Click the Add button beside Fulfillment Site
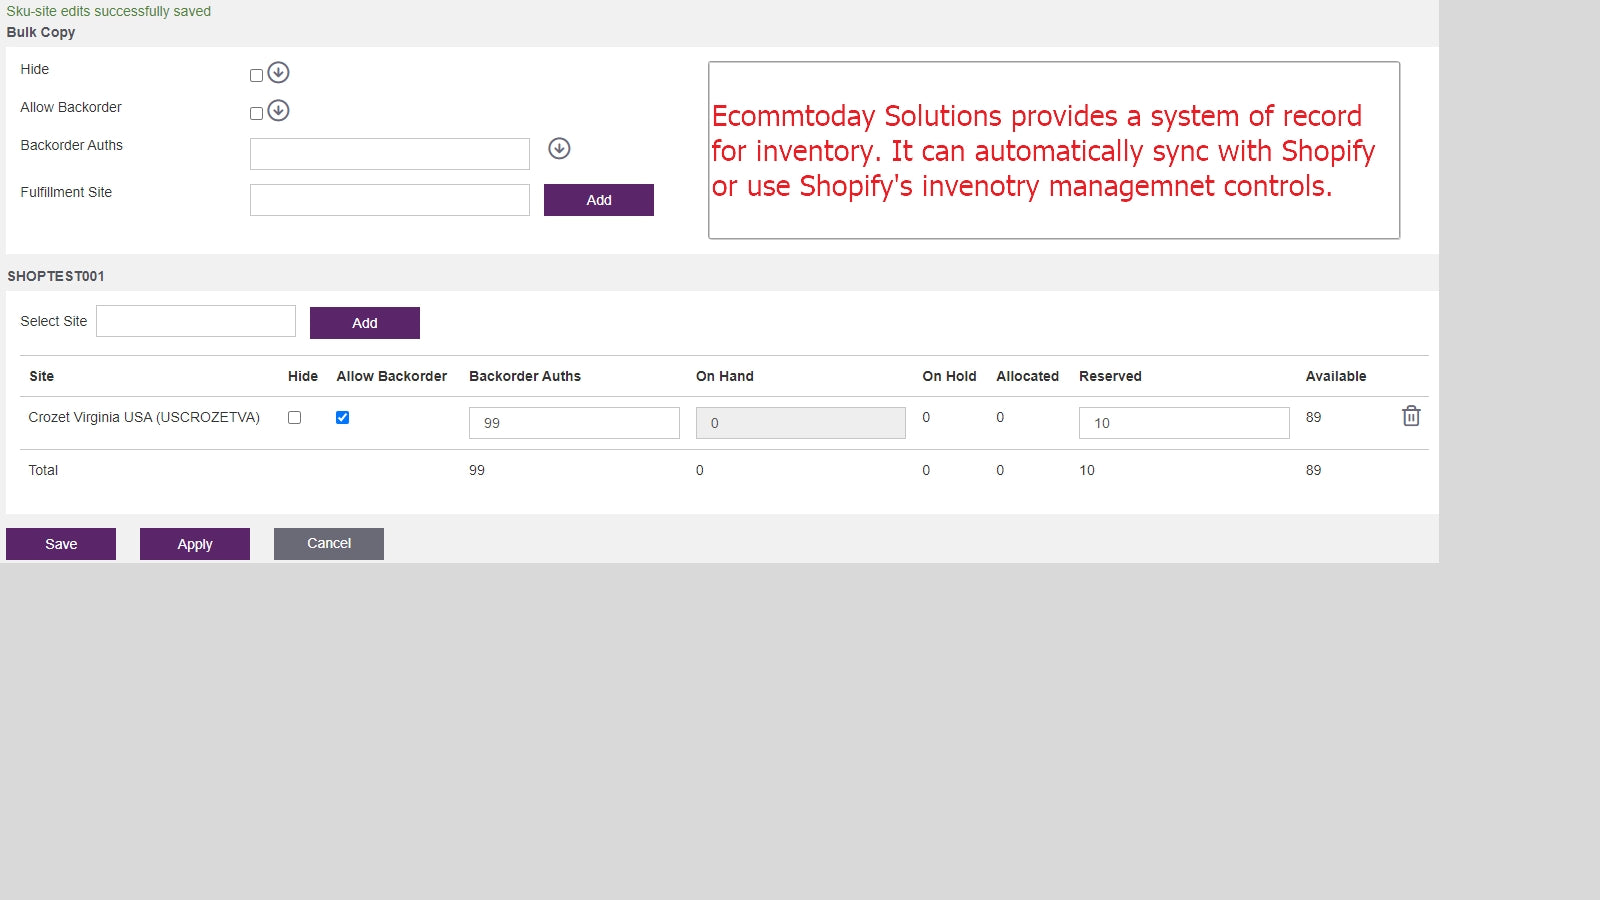1600x900 pixels. pos(598,200)
